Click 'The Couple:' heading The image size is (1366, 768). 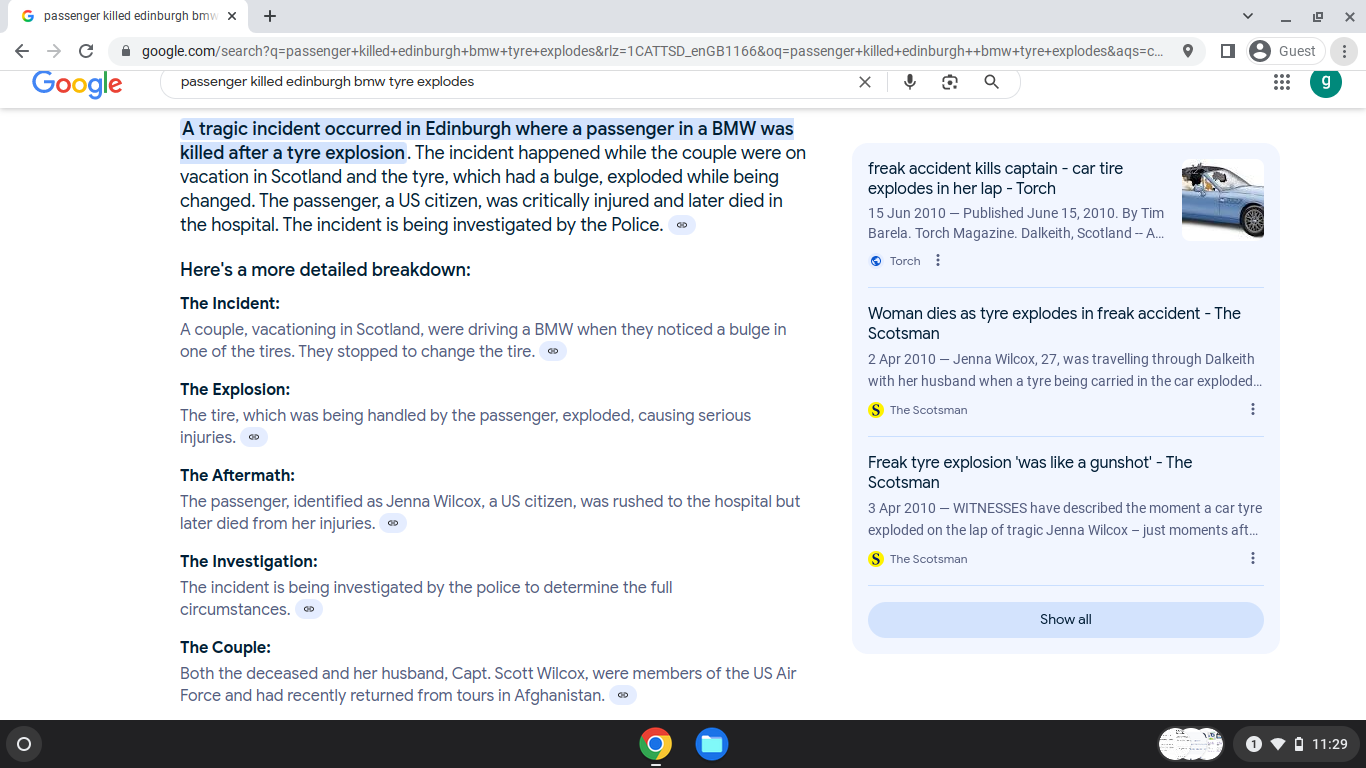[225, 647]
